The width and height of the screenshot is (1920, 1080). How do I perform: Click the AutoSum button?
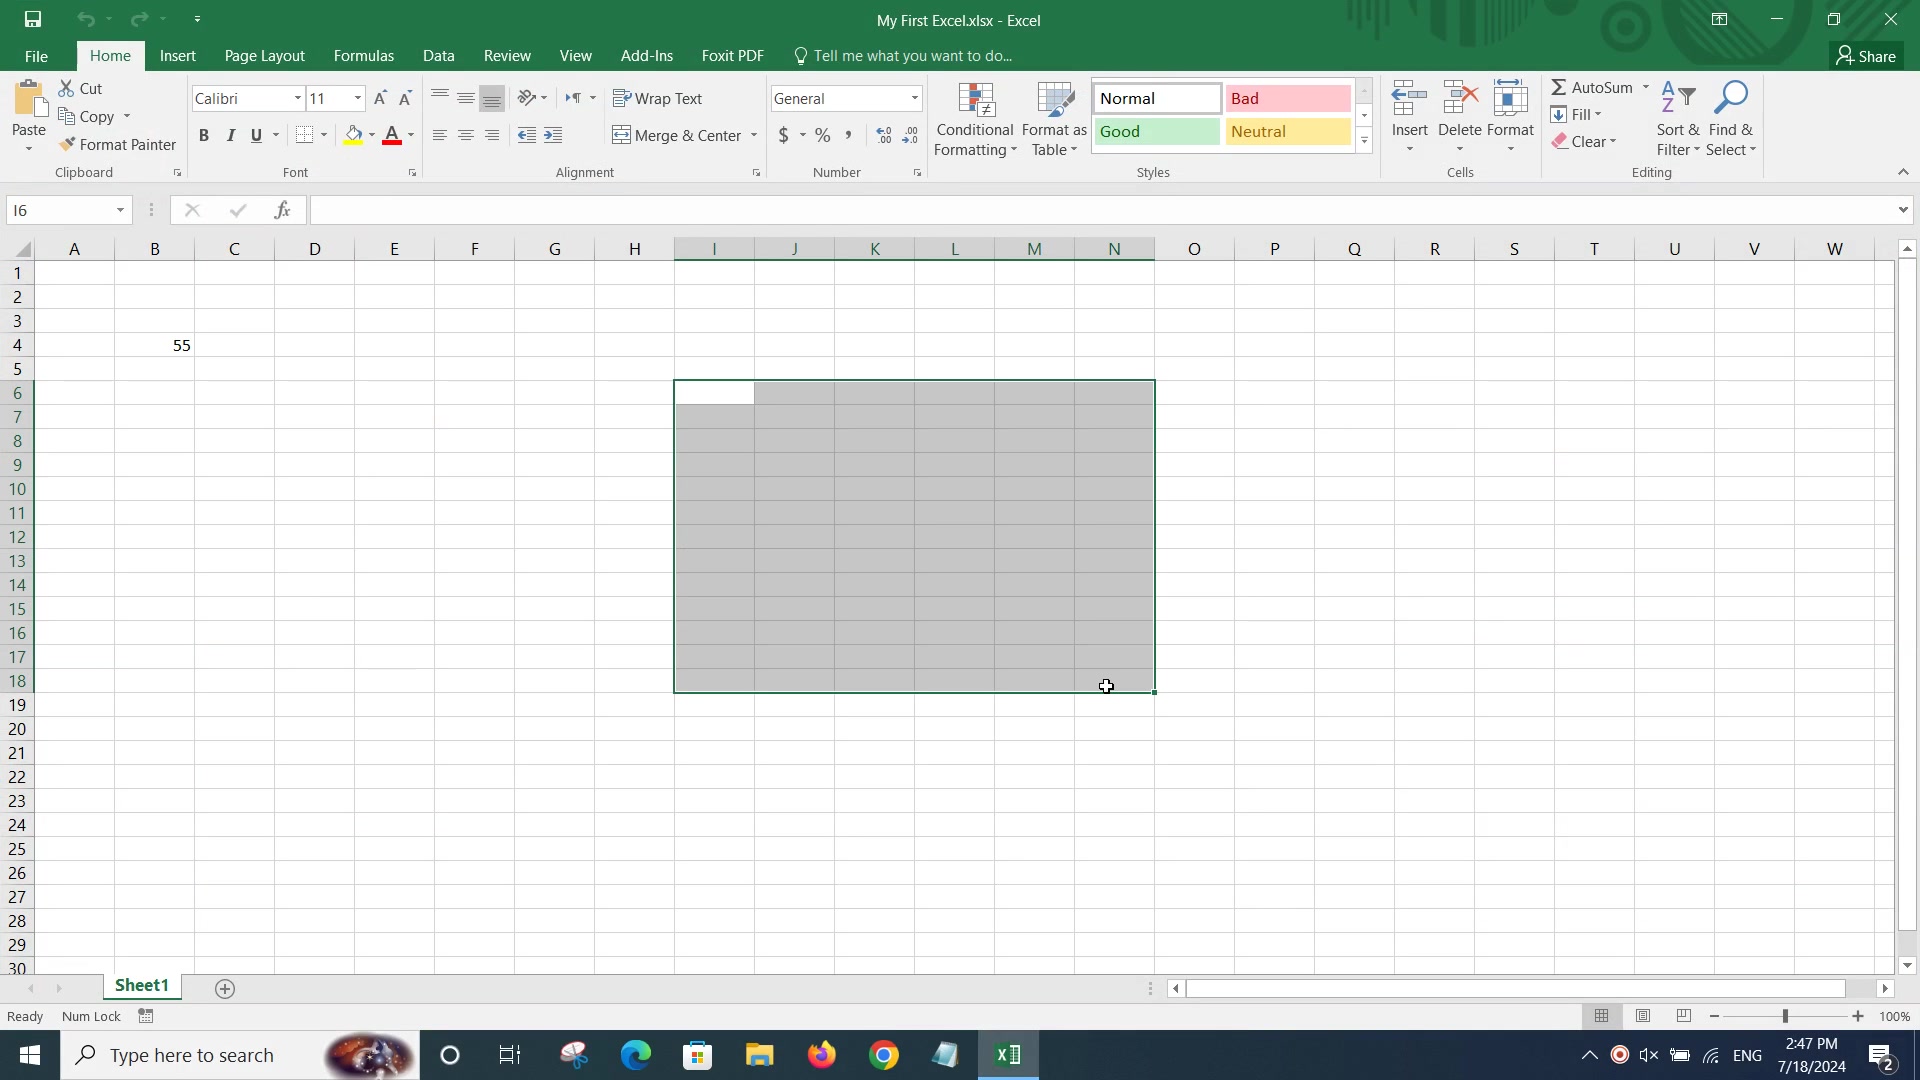(x=1592, y=87)
